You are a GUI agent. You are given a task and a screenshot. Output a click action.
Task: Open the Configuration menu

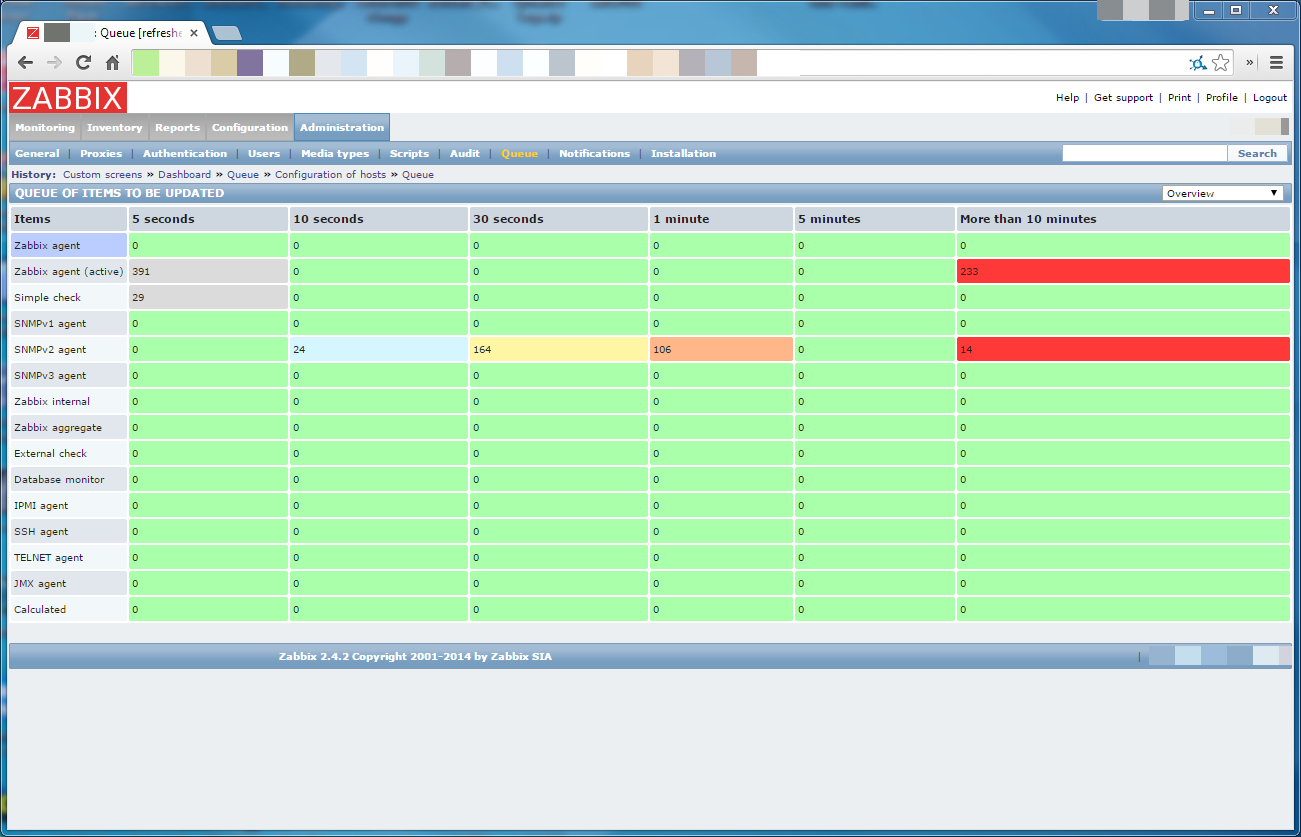tap(250, 128)
